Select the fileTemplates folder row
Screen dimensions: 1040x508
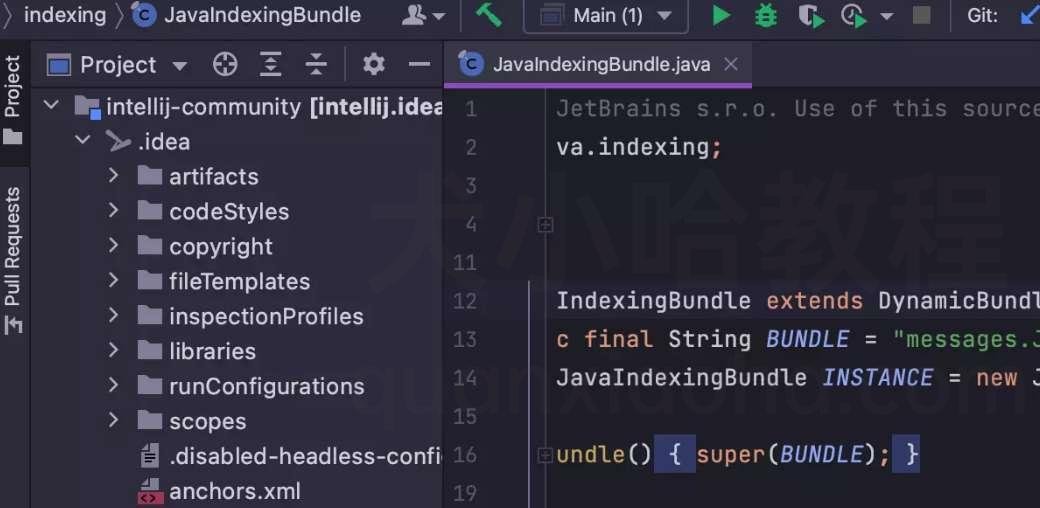(x=237, y=281)
